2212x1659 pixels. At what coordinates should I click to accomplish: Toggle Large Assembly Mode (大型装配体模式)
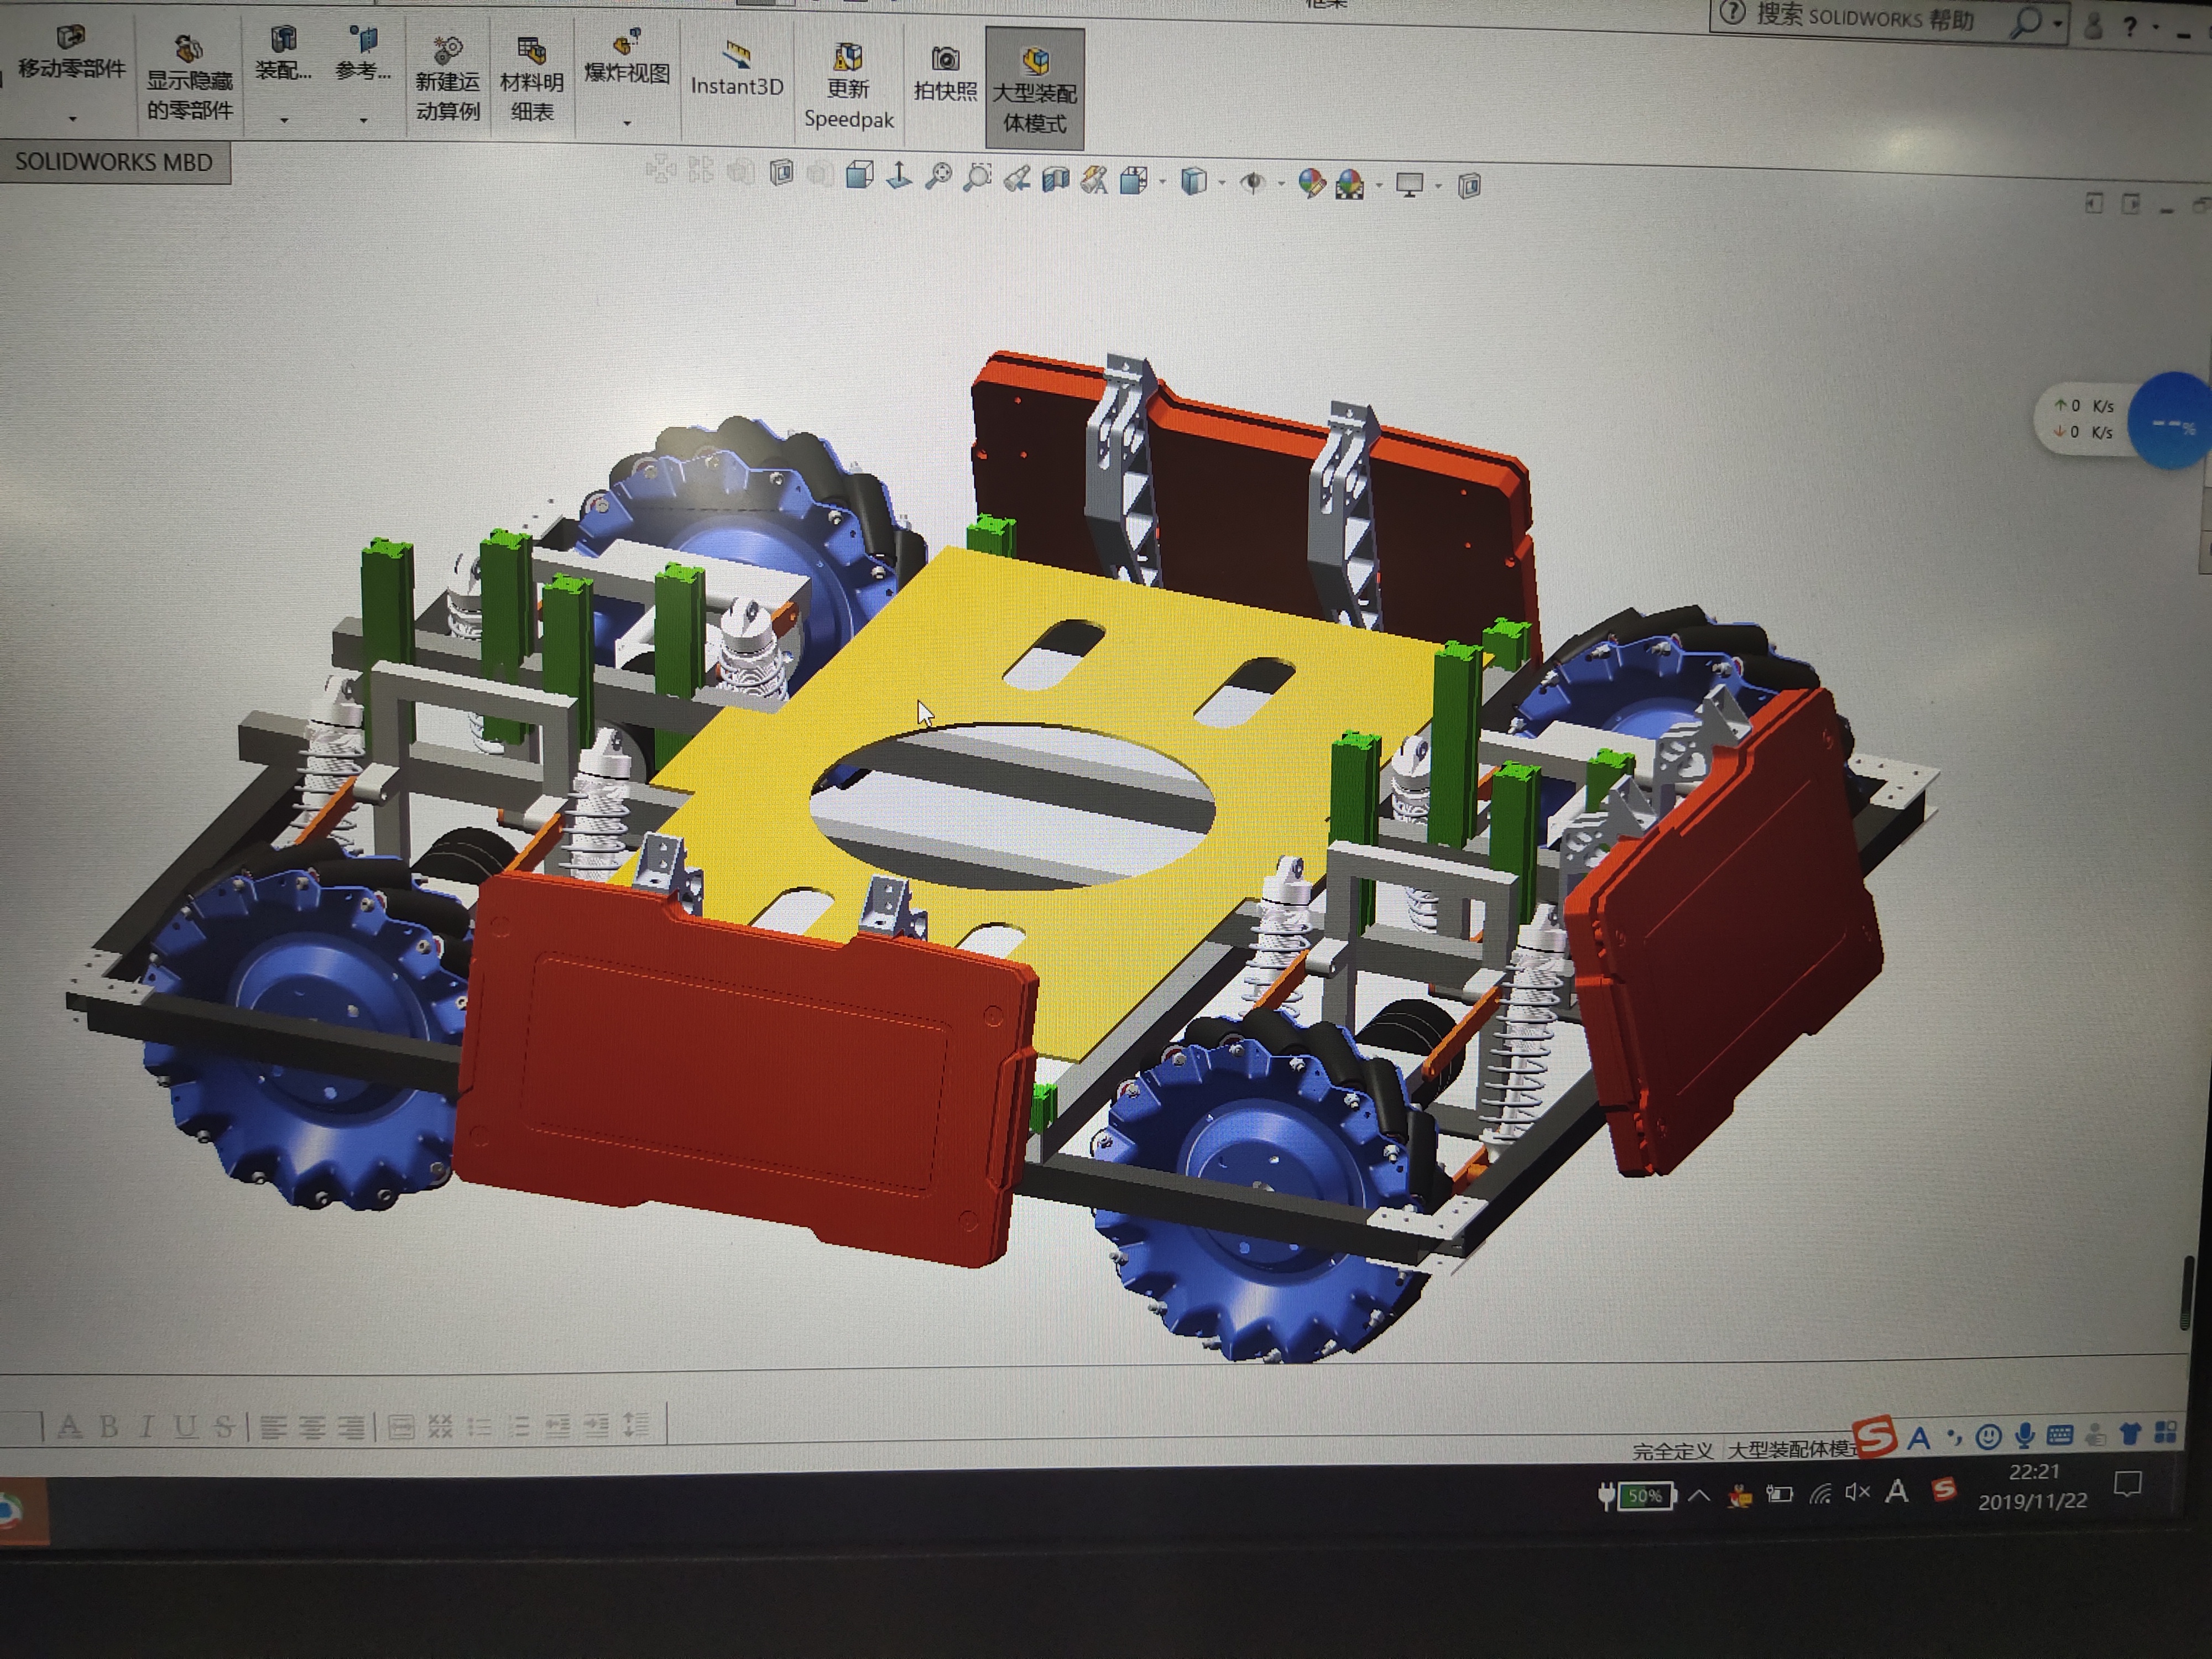[x=1034, y=90]
